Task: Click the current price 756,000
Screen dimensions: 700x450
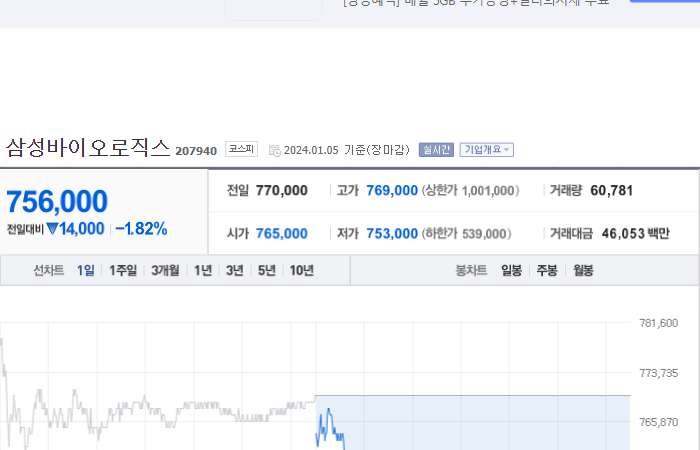Action: pos(57,201)
